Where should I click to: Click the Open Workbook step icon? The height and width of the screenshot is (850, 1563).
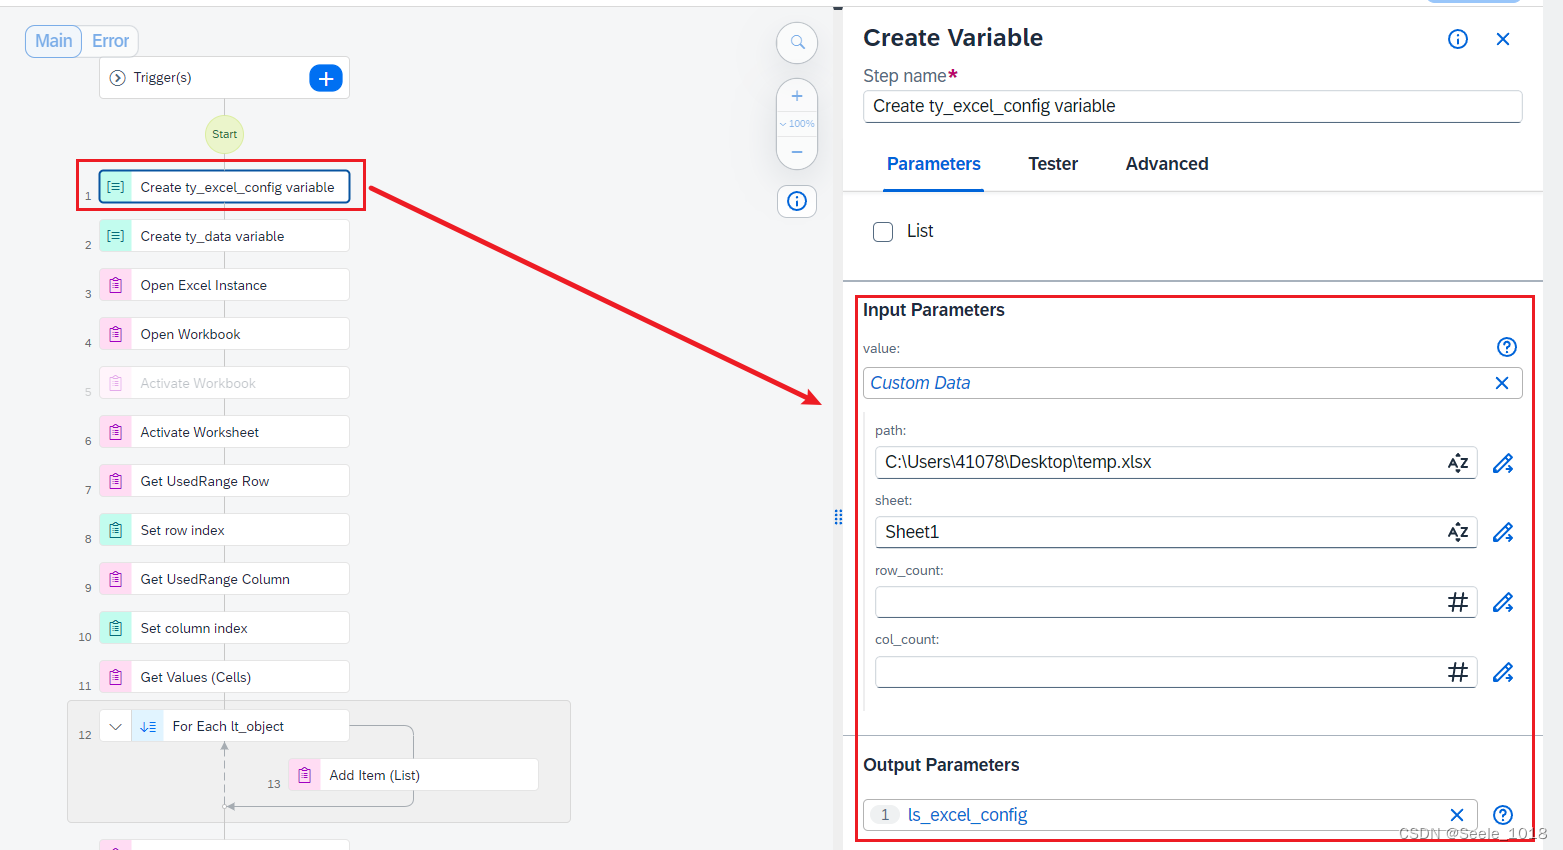point(116,334)
